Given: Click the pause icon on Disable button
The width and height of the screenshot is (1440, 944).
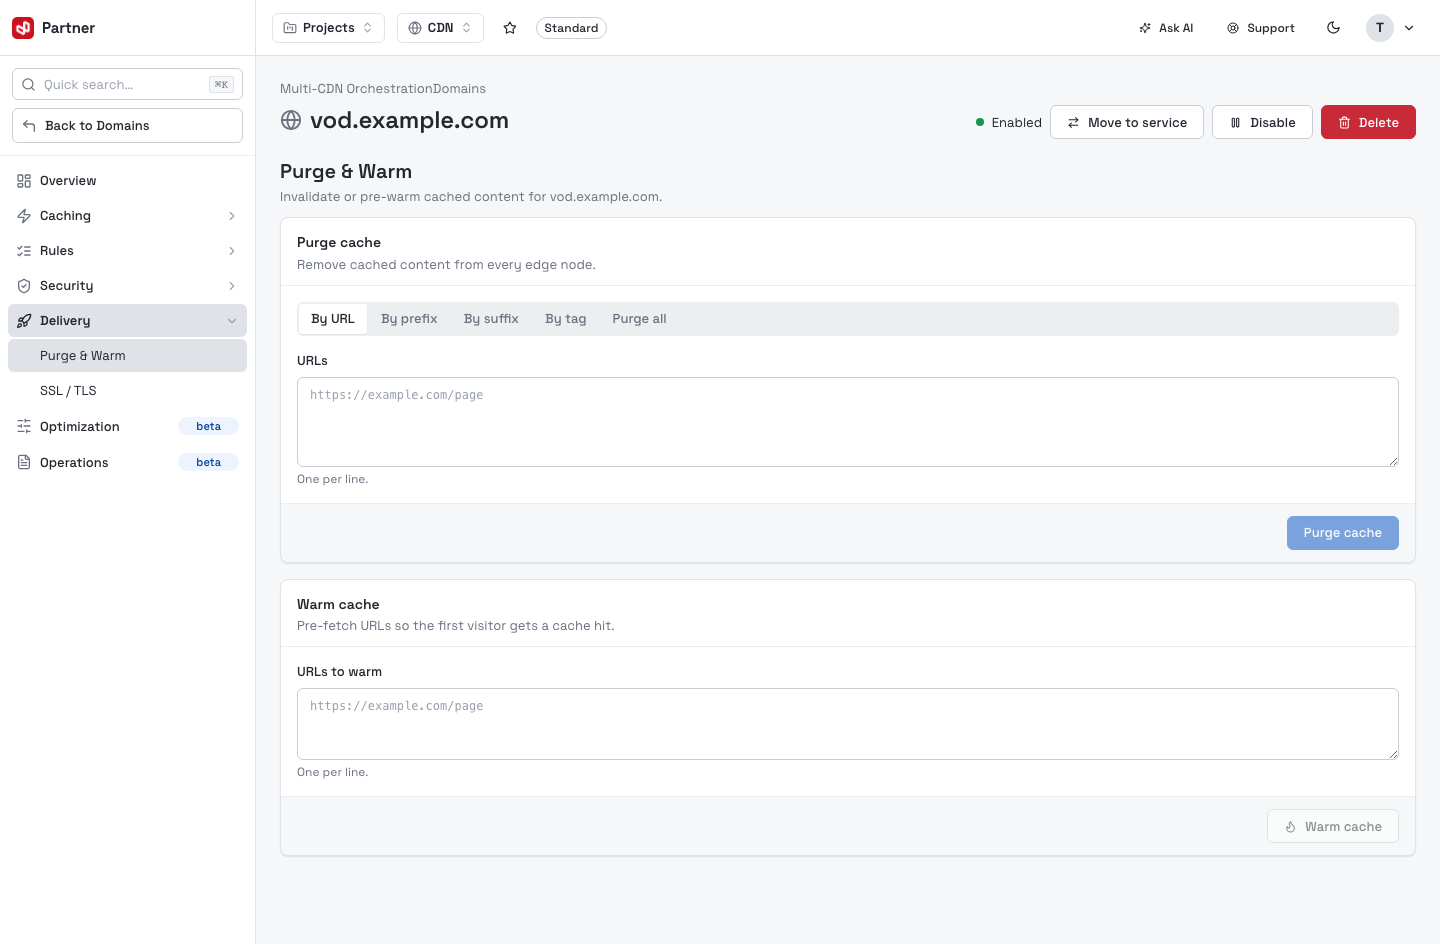Looking at the screenshot, I should coord(1236,123).
